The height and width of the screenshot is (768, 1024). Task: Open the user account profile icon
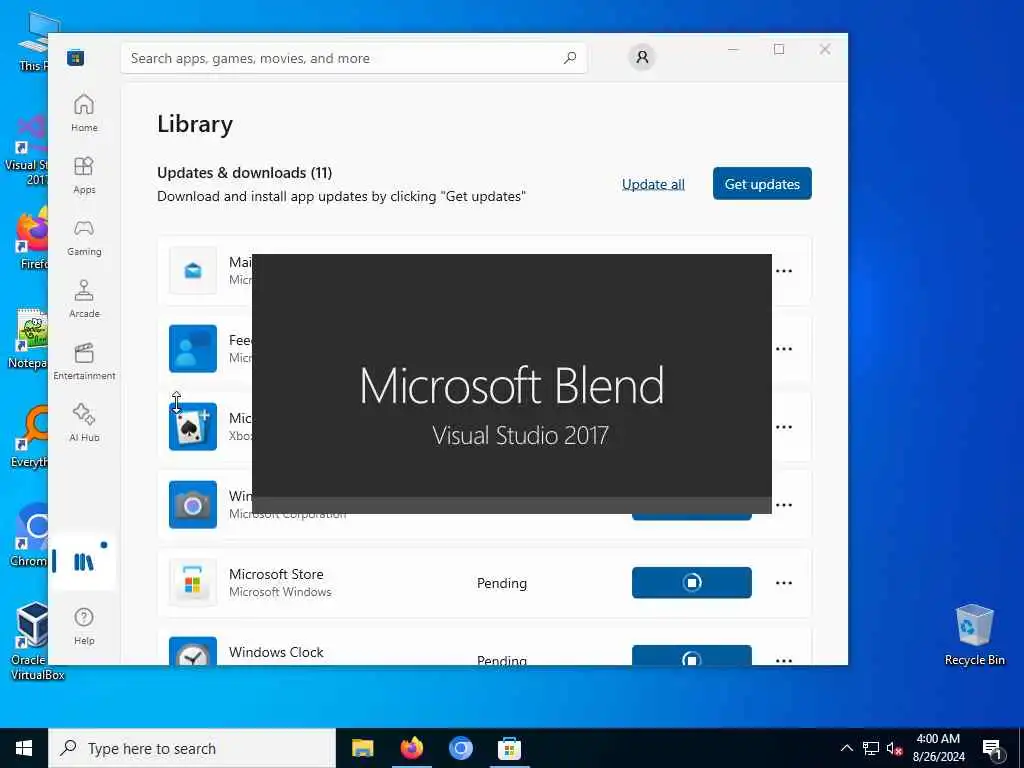point(642,57)
